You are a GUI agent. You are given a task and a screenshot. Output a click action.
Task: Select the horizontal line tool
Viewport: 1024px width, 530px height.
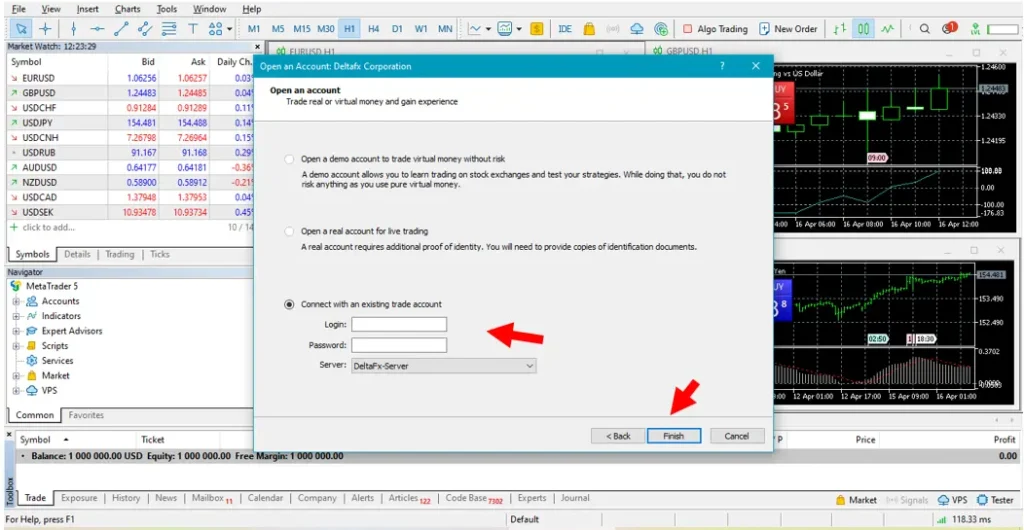97,29
